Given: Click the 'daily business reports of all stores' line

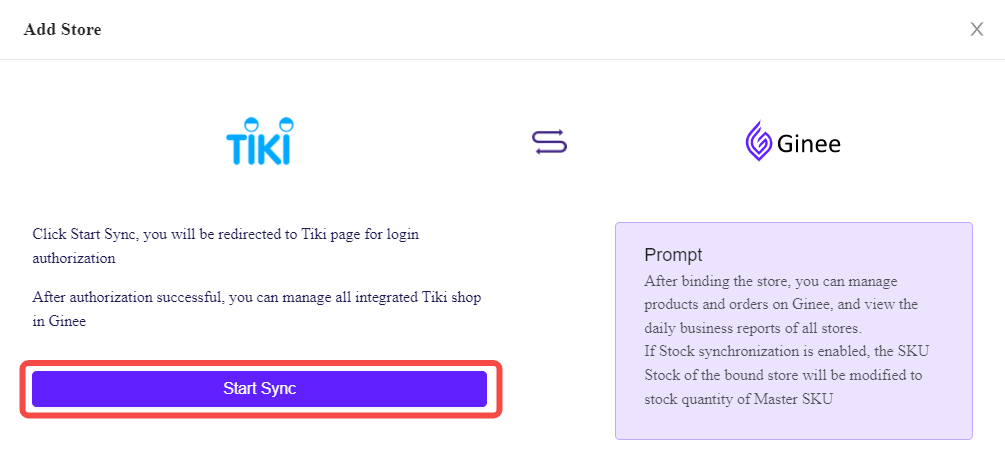Looking at the screenshot, I should (x=754, y=328).
